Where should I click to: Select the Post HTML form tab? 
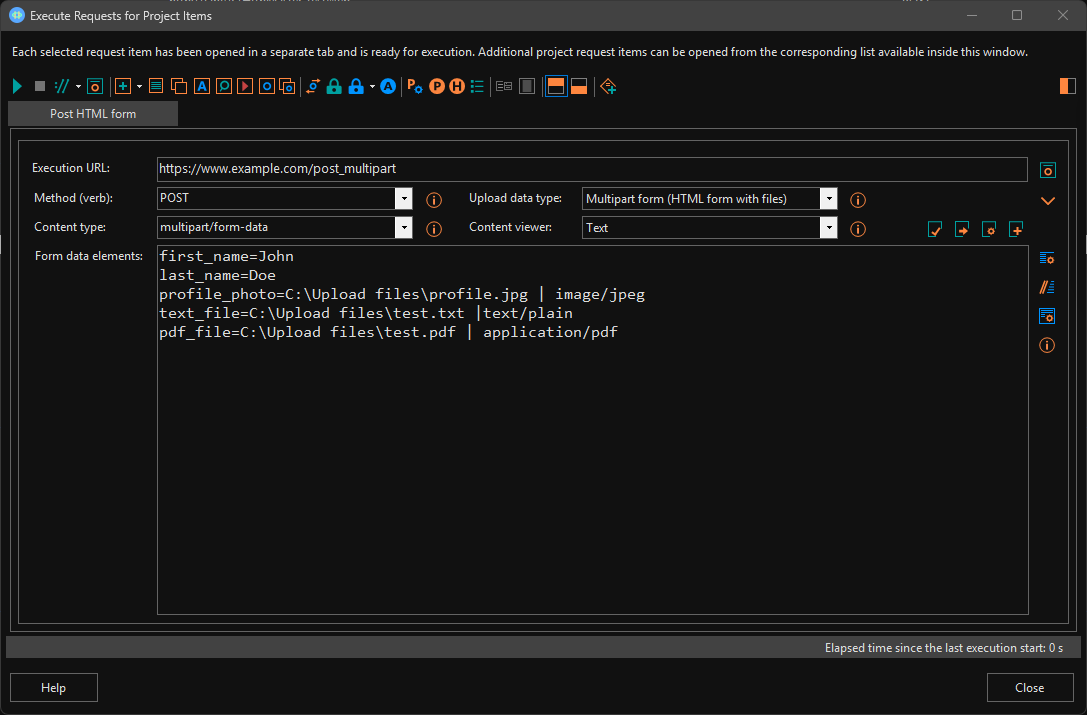pyautogui.click(x=92, y=113)
